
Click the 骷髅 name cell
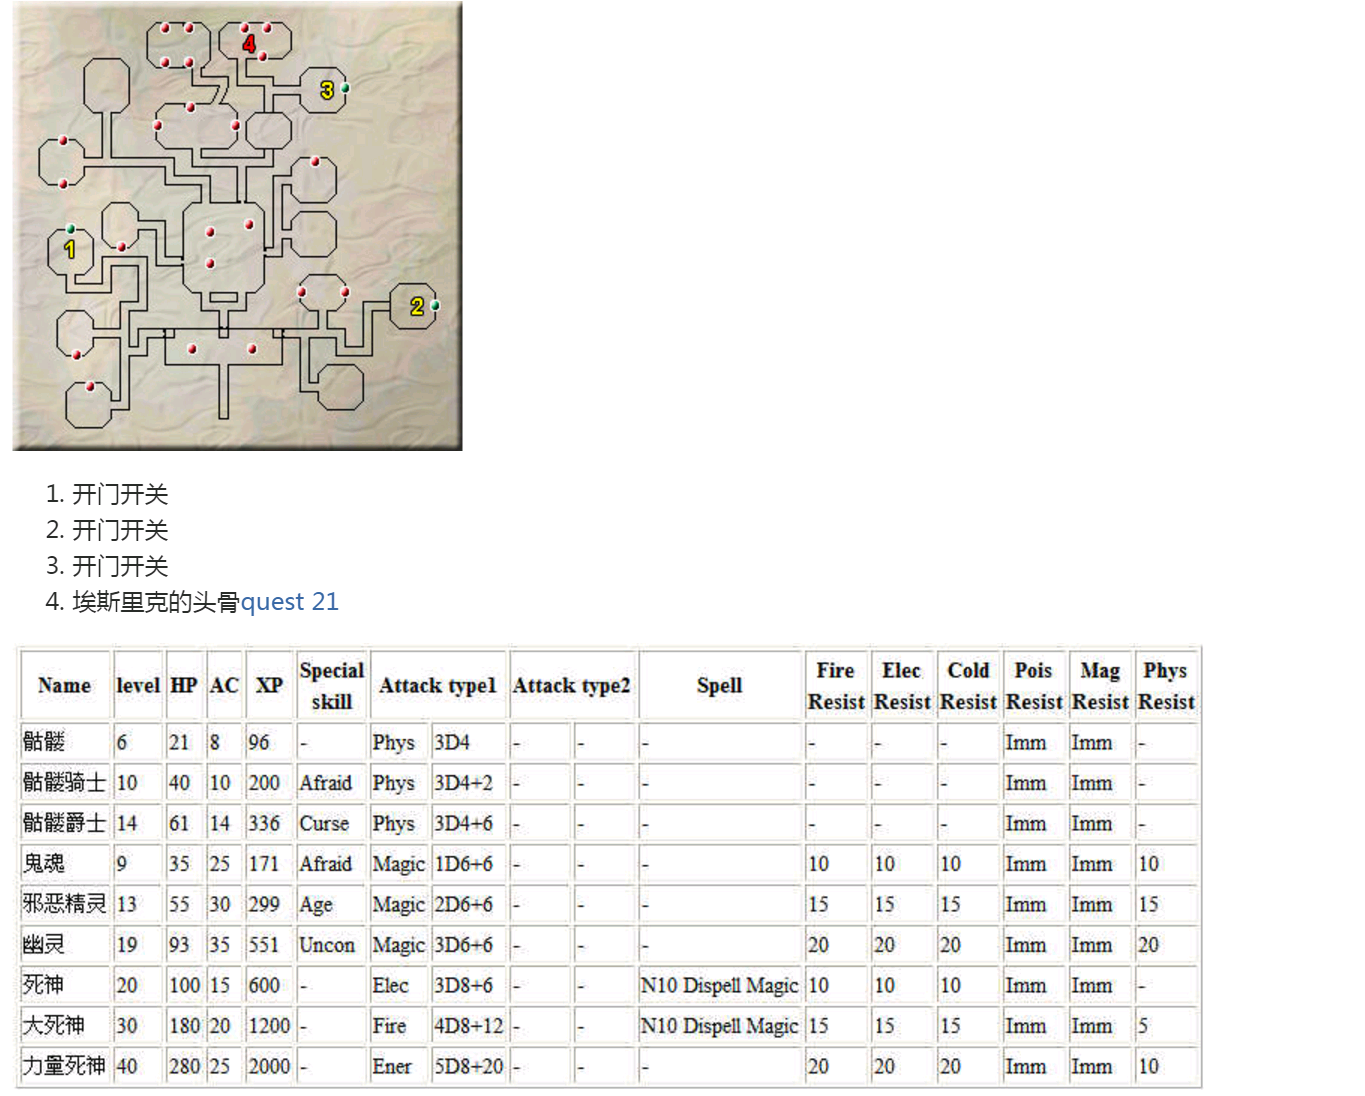(64, 742)
